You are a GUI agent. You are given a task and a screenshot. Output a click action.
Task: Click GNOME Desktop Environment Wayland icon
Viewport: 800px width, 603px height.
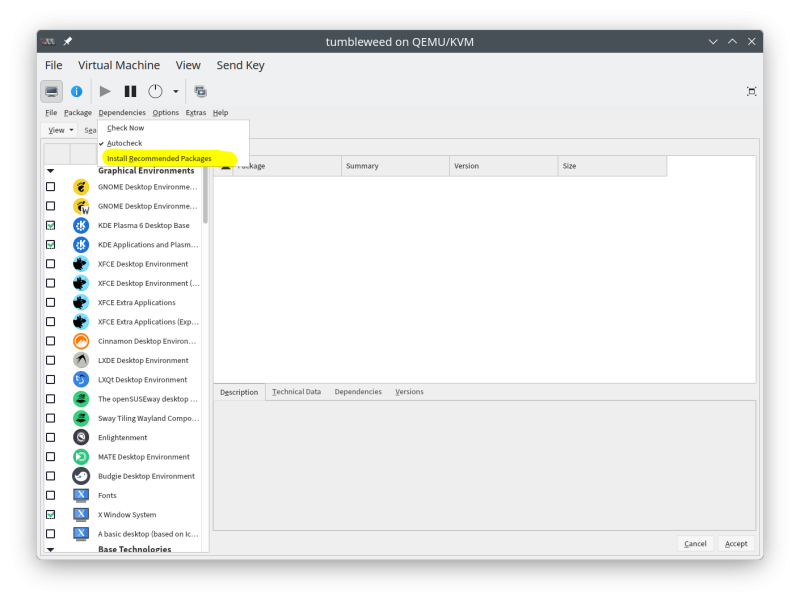click(x=81, y=206)
